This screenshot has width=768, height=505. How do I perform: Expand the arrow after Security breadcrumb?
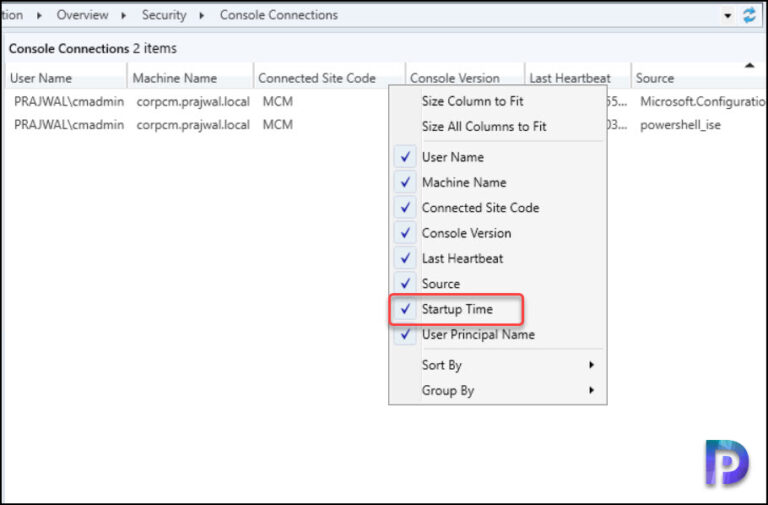click(201, 16)
